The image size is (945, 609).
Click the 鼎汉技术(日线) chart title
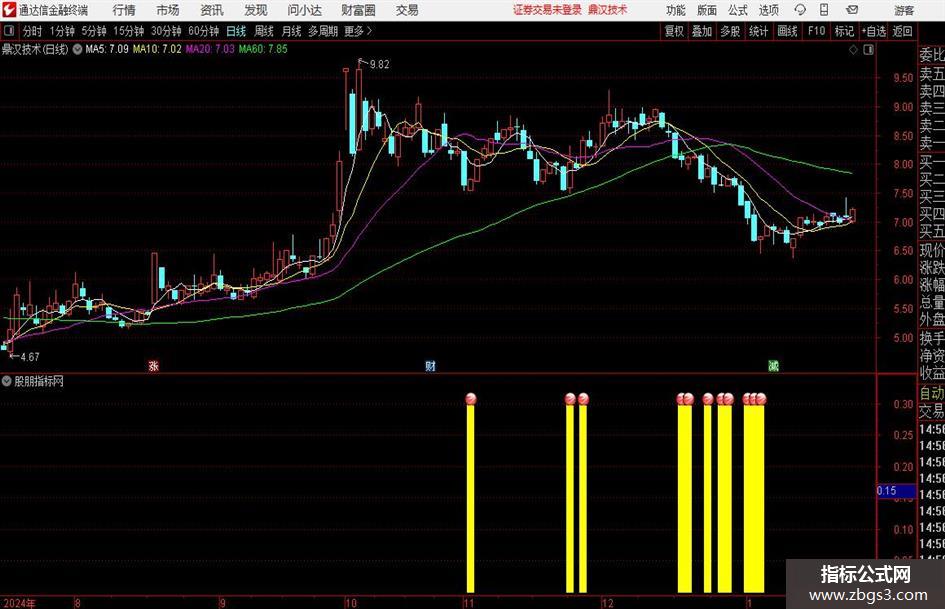(35, 49)
